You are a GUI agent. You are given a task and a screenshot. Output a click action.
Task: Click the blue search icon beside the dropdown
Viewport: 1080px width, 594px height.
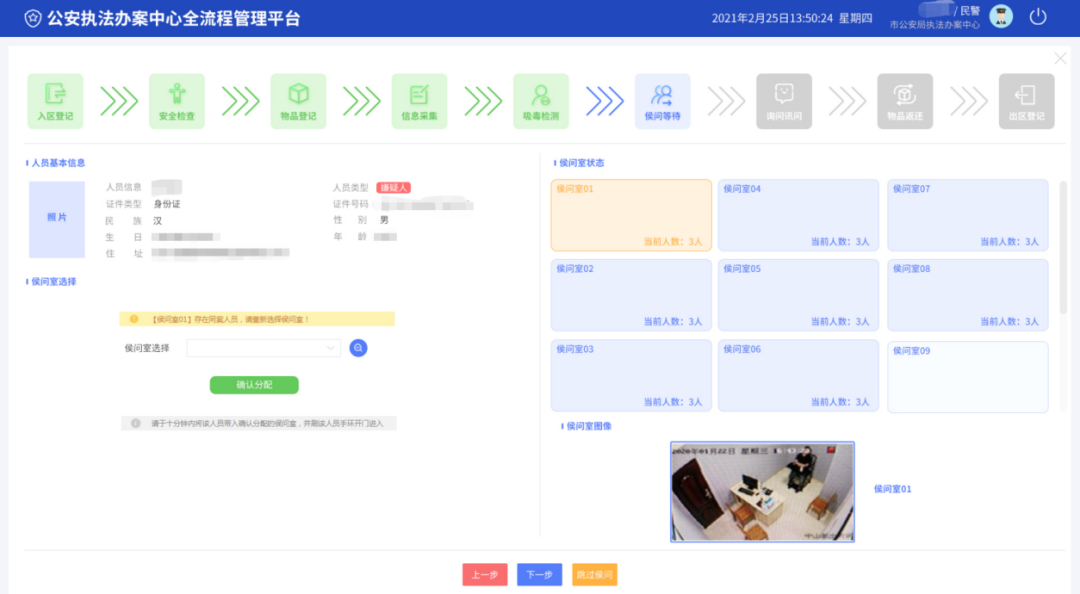pos(358,348)
